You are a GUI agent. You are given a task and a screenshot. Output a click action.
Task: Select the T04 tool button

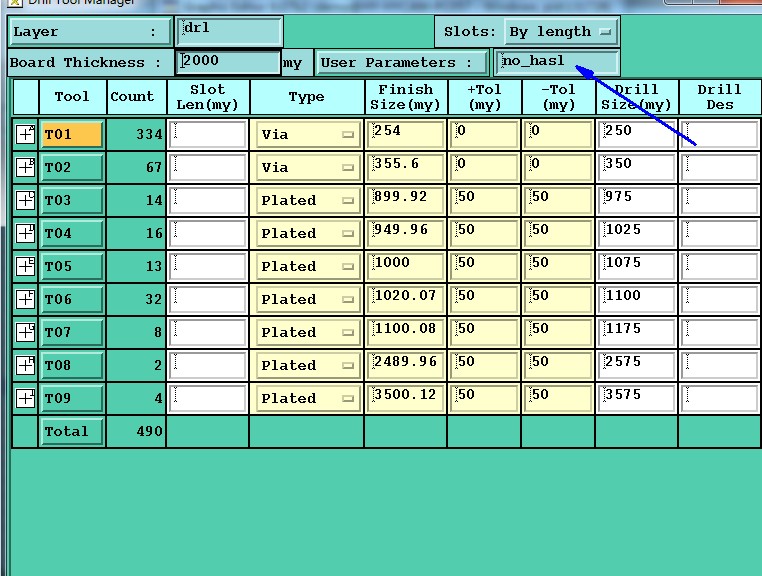tap(71, 233)
